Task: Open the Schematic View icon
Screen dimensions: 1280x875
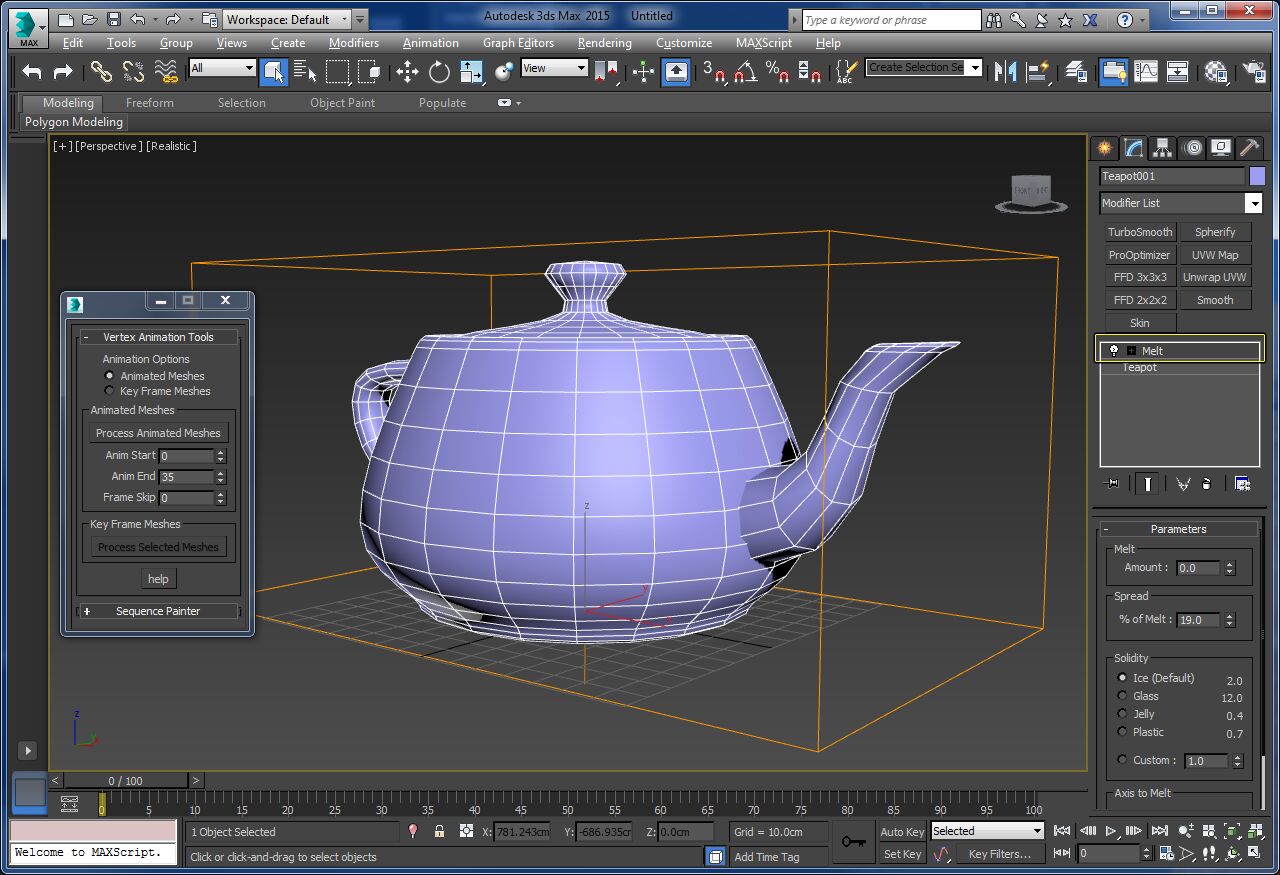Action: [x=1176, y=71]
